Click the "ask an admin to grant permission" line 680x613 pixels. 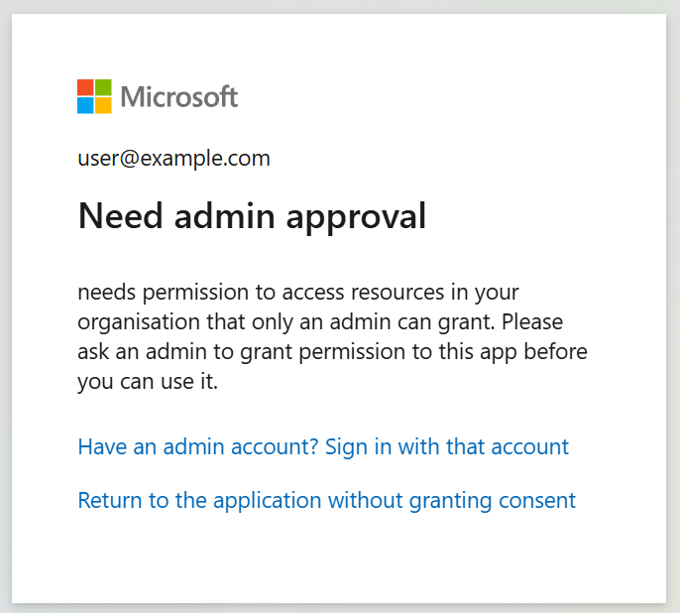pos(332,353)
